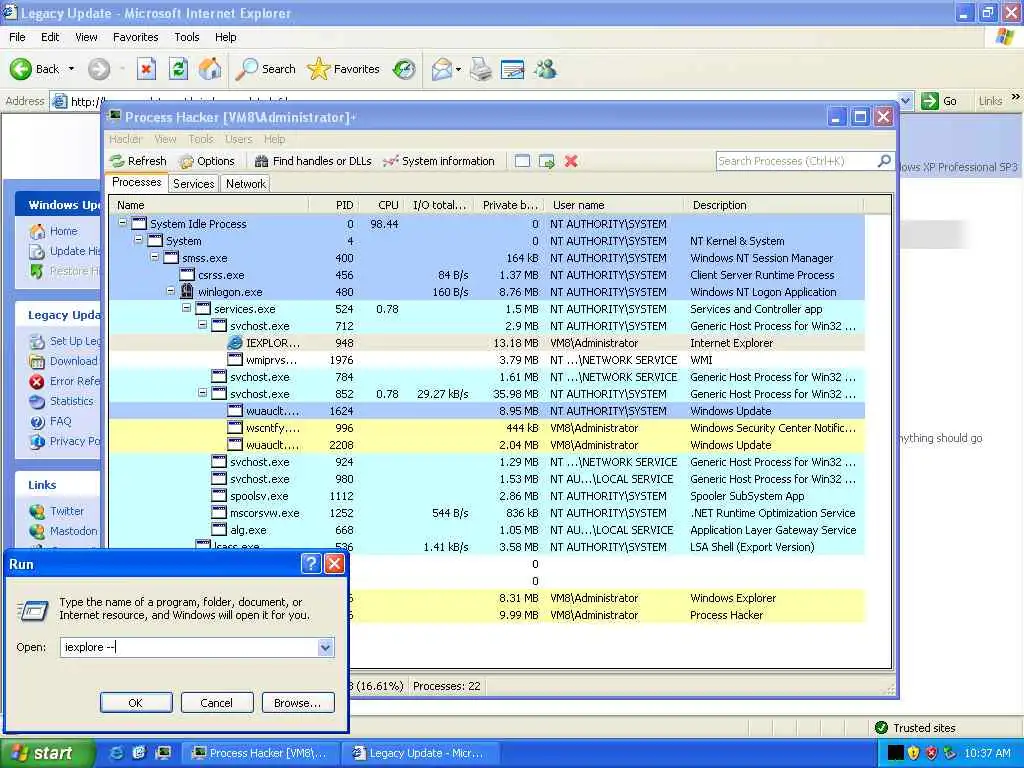Screen dimensions: 1024x768
Task: Open the Run dialog Open dropdown
Action: pos(325,647)
